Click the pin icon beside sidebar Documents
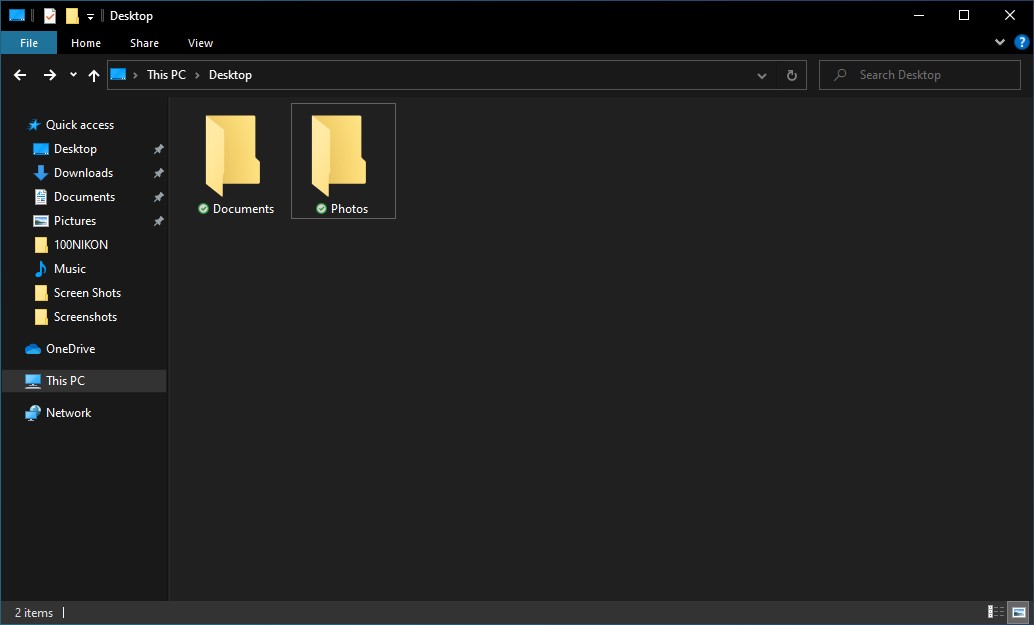 click(158, 197)
